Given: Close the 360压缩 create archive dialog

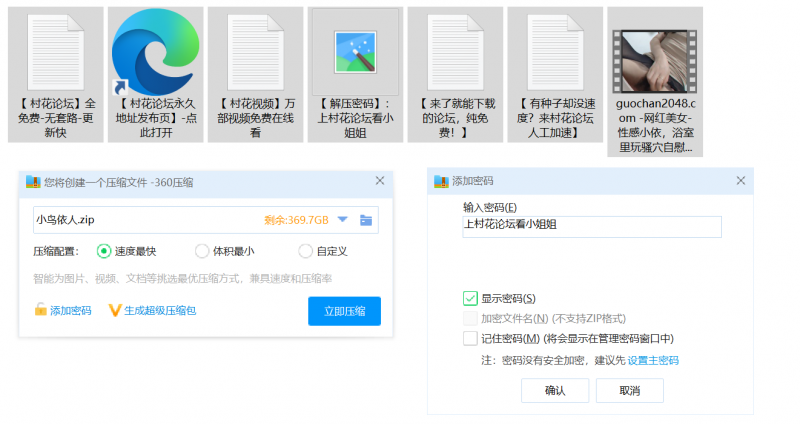Looking at the screenshot, I should [x=380, y=181].
